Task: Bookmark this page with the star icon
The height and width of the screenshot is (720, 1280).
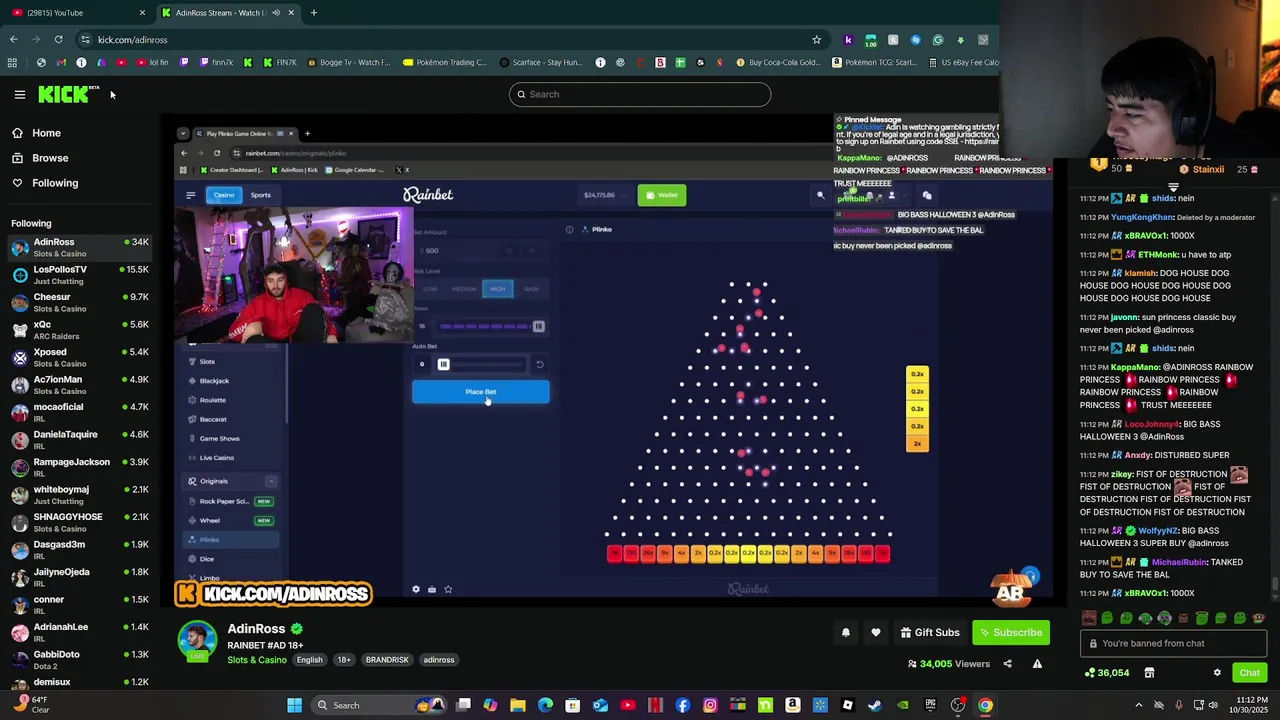Action: (817, 40)
